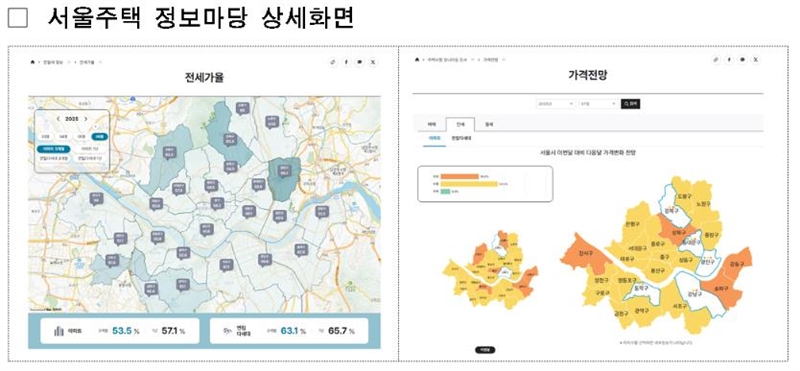
Task: Toggle the highlighted apartment median option
Action: point(53,149)
